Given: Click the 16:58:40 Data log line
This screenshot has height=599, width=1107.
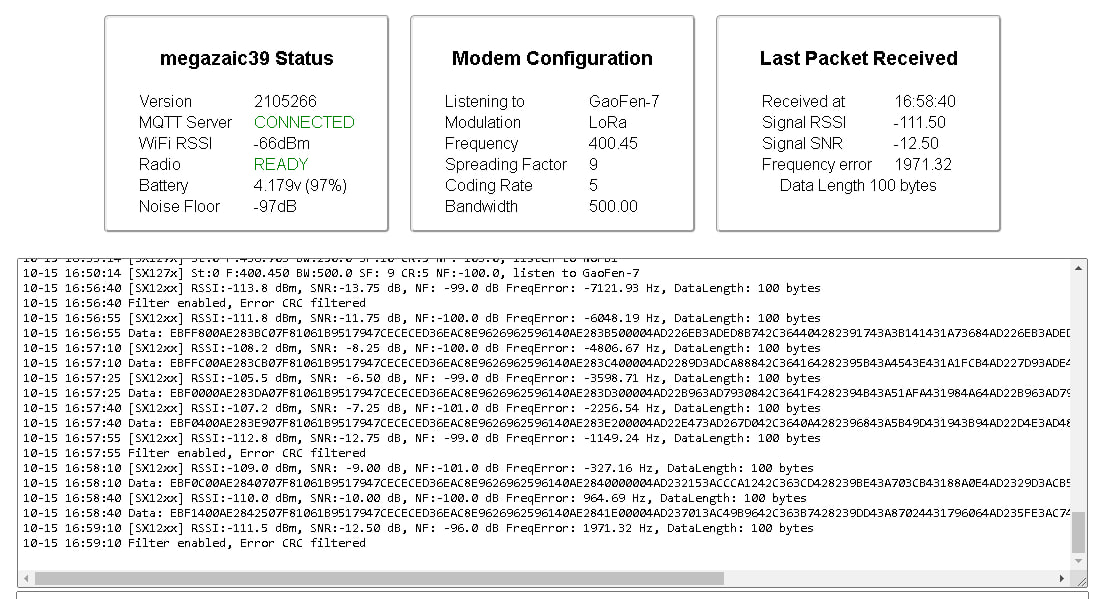Looking at the screenshot, I should (400, 513).
